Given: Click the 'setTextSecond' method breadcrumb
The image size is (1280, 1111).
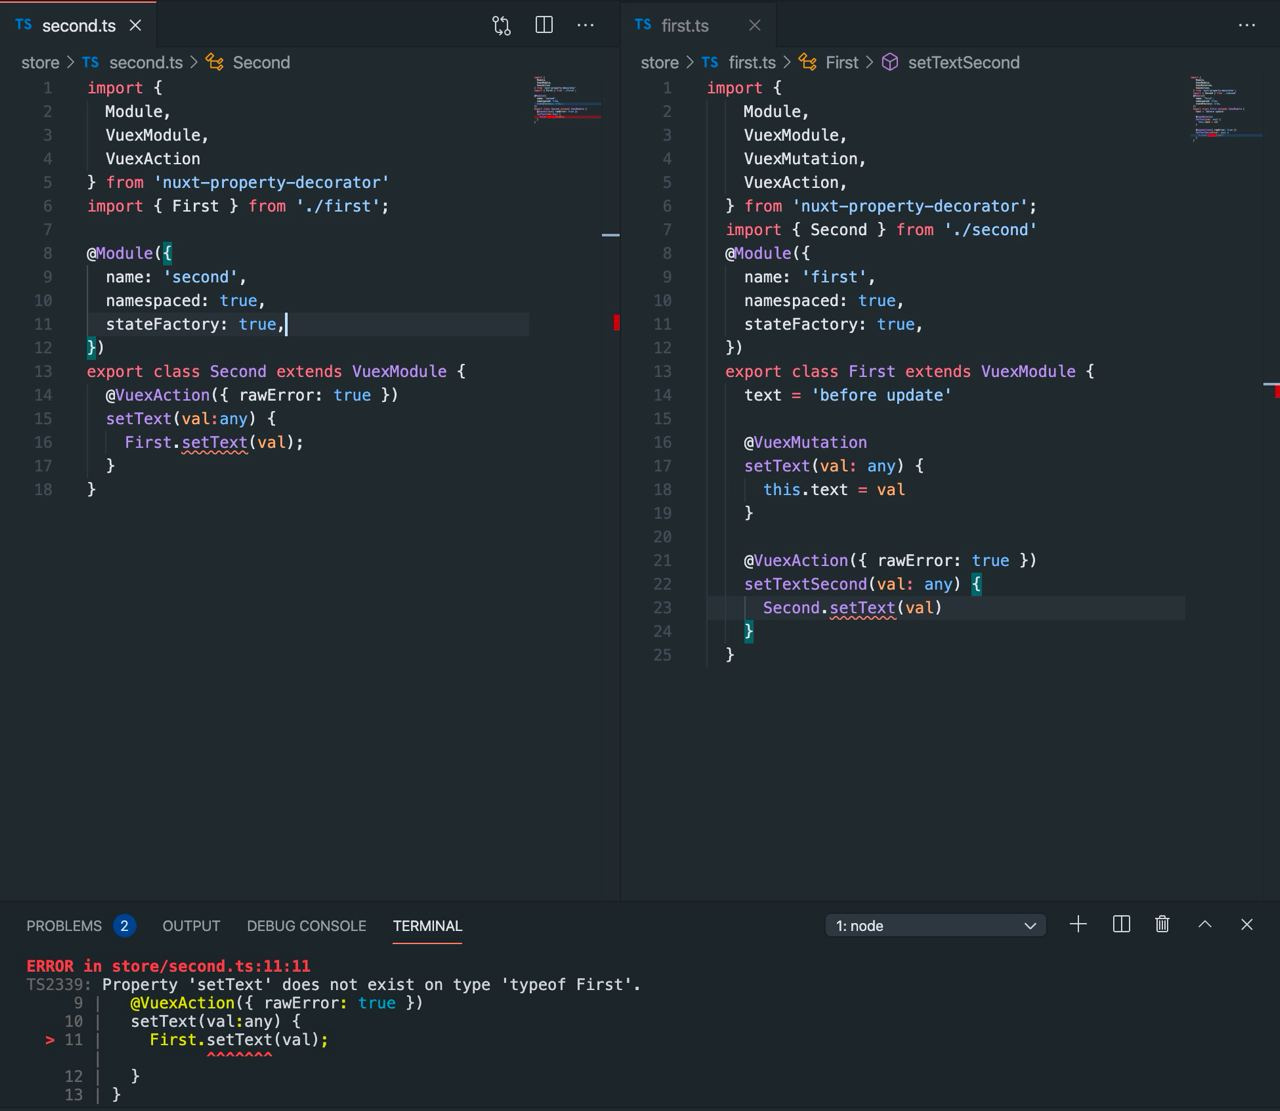Looking at the screenshot, I should (963, 62).
